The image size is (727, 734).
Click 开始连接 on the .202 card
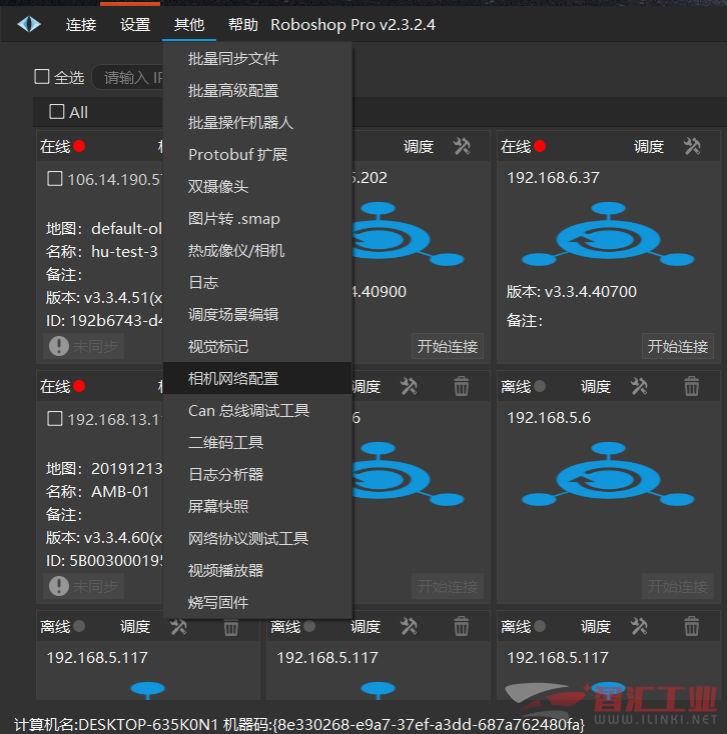coord(447,346)
